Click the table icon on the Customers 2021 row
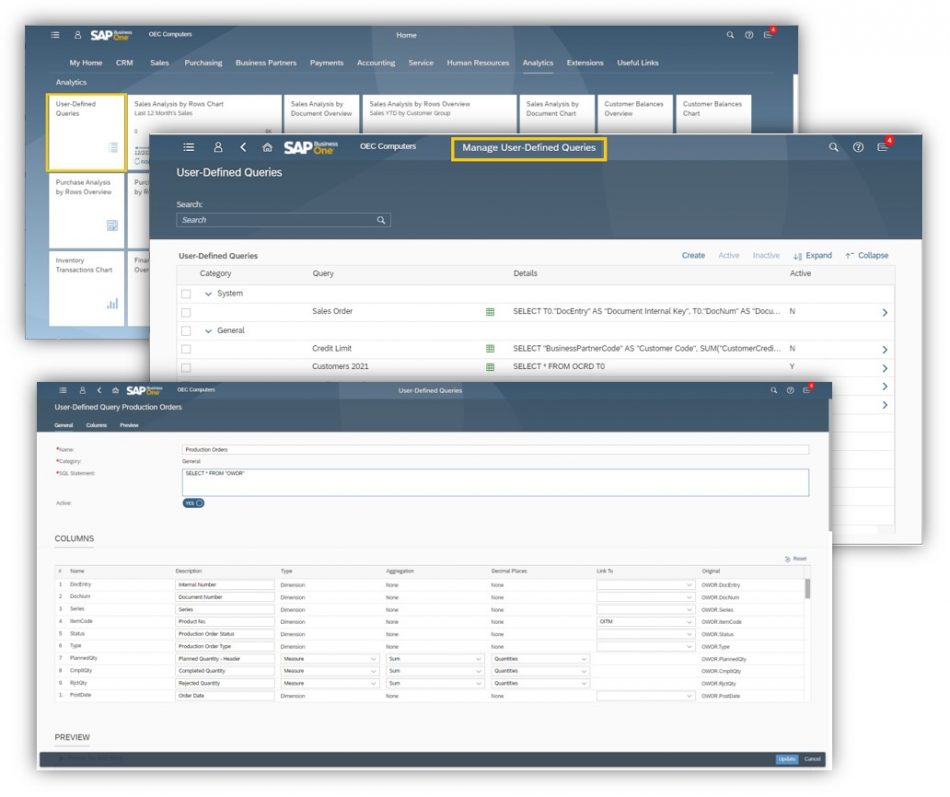Screen dimensions: 950x797 tap(490, 367)
